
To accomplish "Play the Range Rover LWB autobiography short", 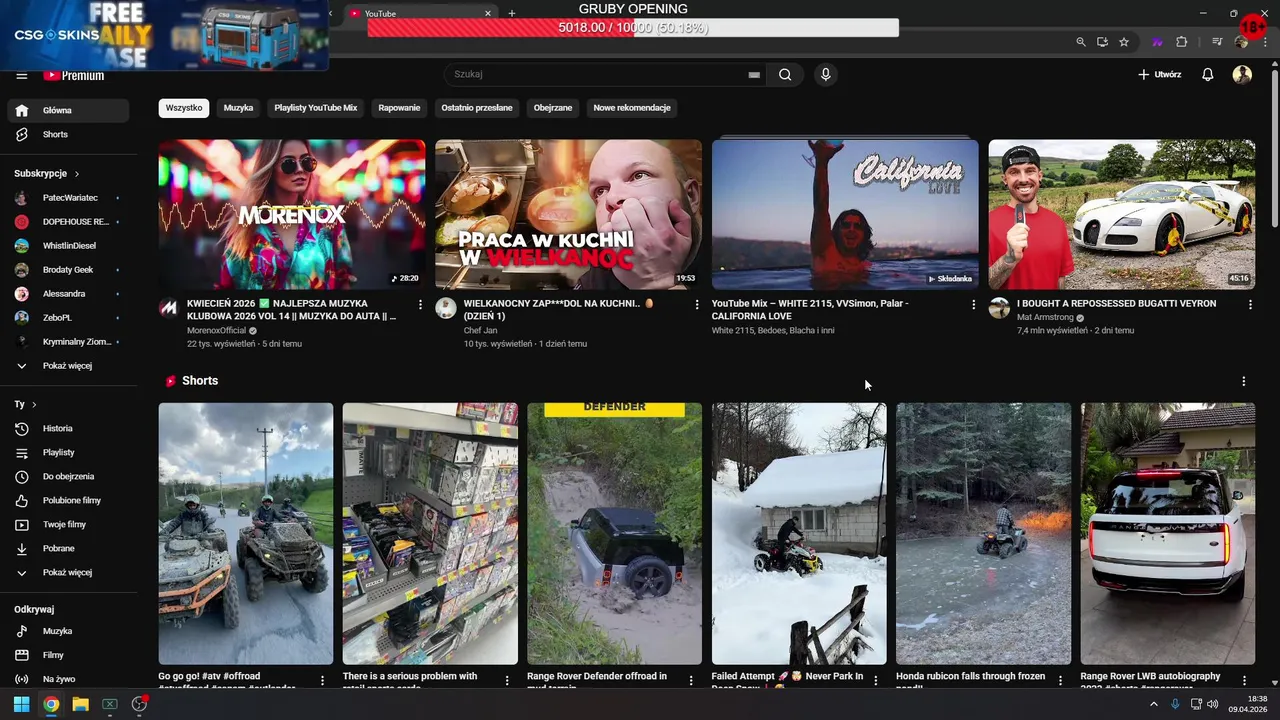I will 1168,534.
